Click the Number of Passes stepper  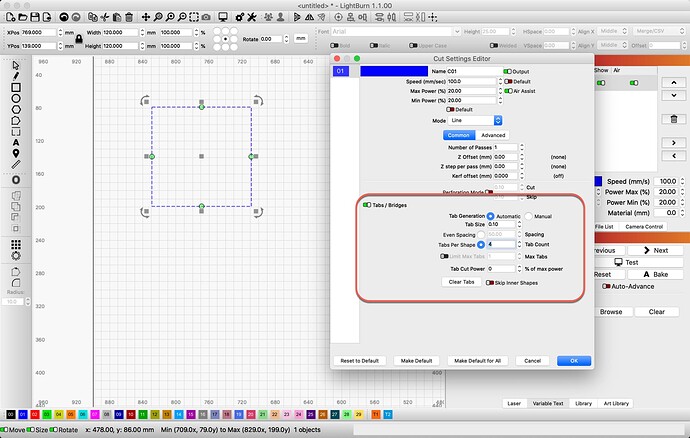[522, 147]
